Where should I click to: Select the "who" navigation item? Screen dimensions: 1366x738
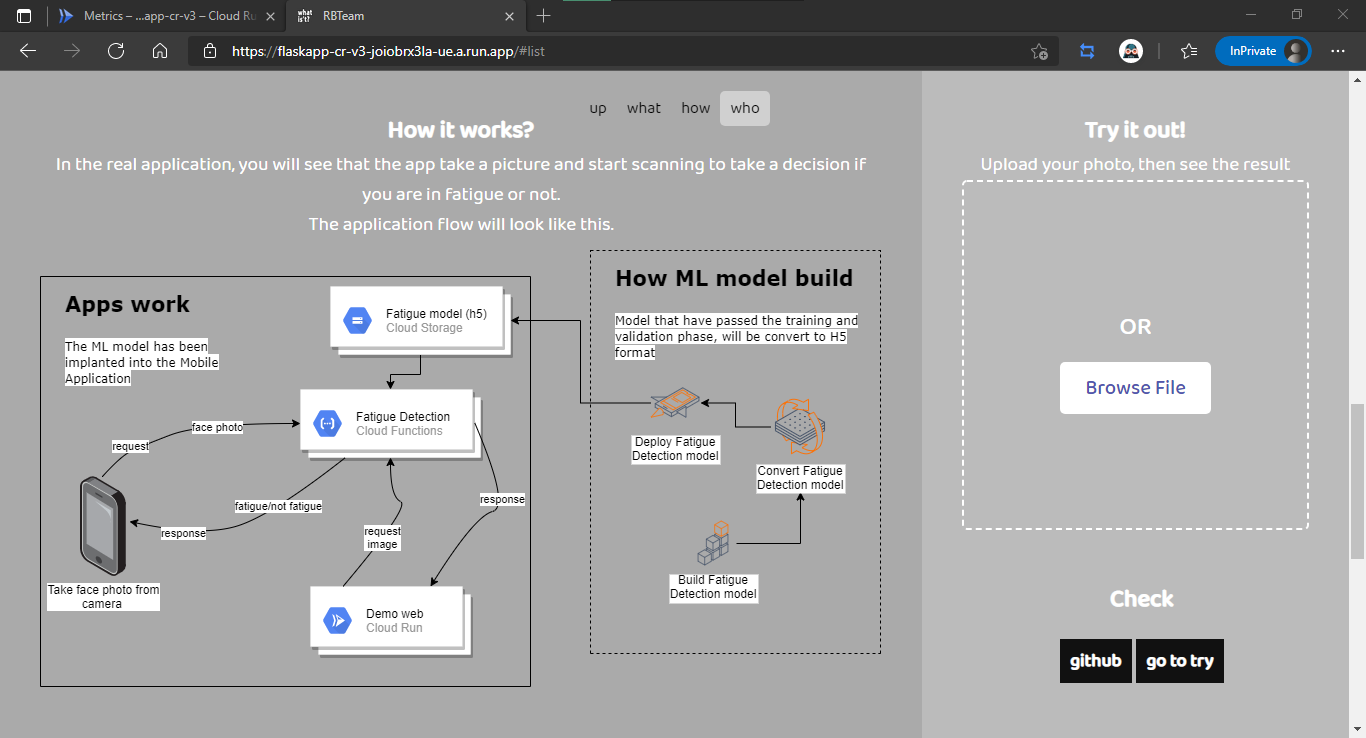click(x=745, y=108)
